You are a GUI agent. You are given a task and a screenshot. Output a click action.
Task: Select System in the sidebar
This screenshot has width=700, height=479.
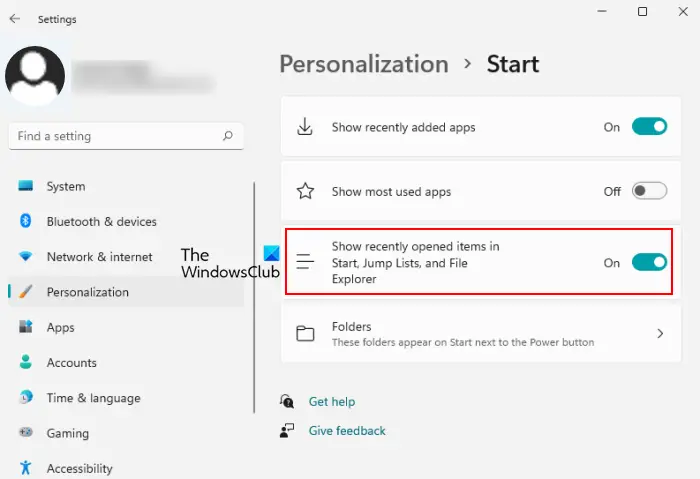coord(66,186)
